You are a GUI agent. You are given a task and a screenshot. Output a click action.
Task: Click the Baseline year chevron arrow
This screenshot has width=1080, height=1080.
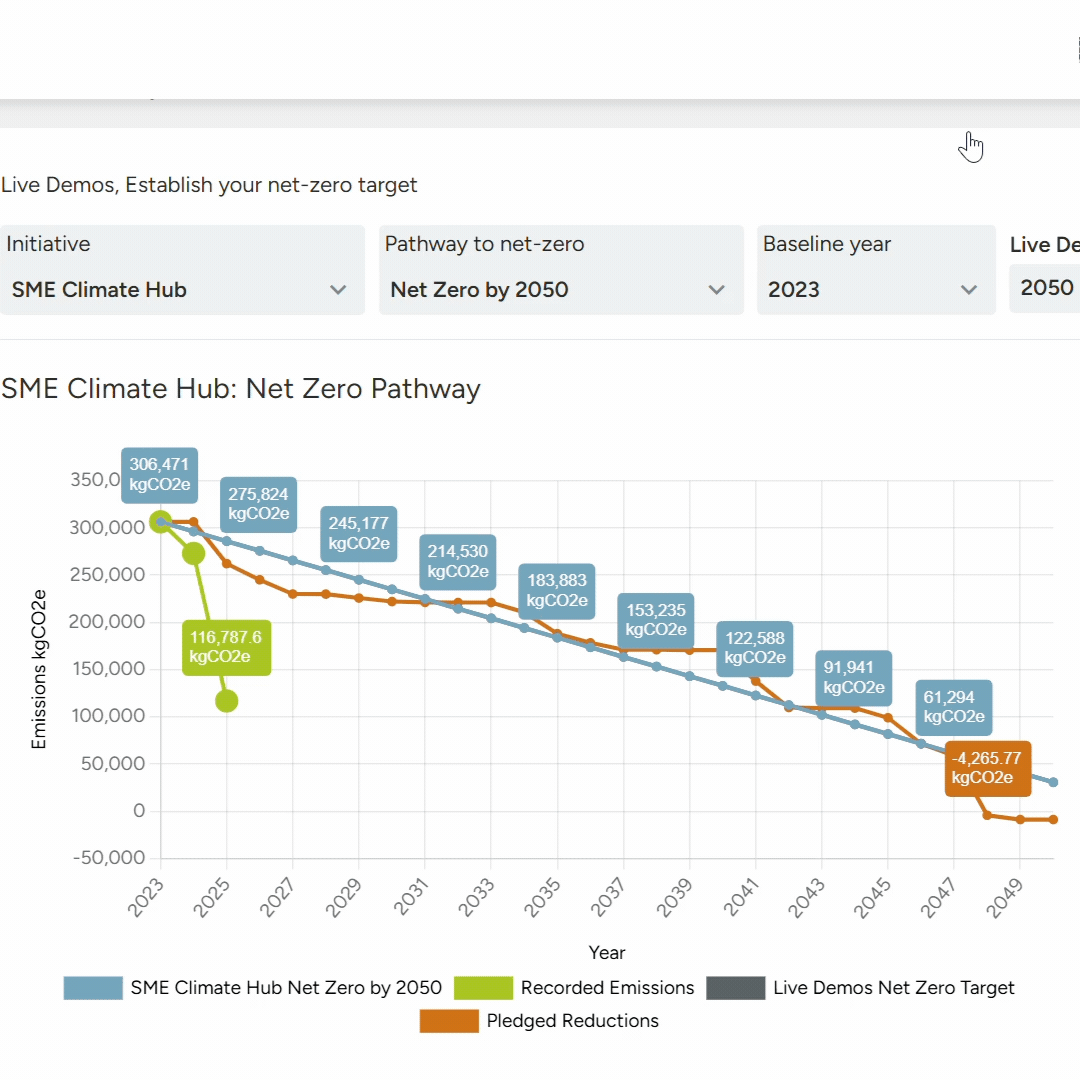point(969,290)
